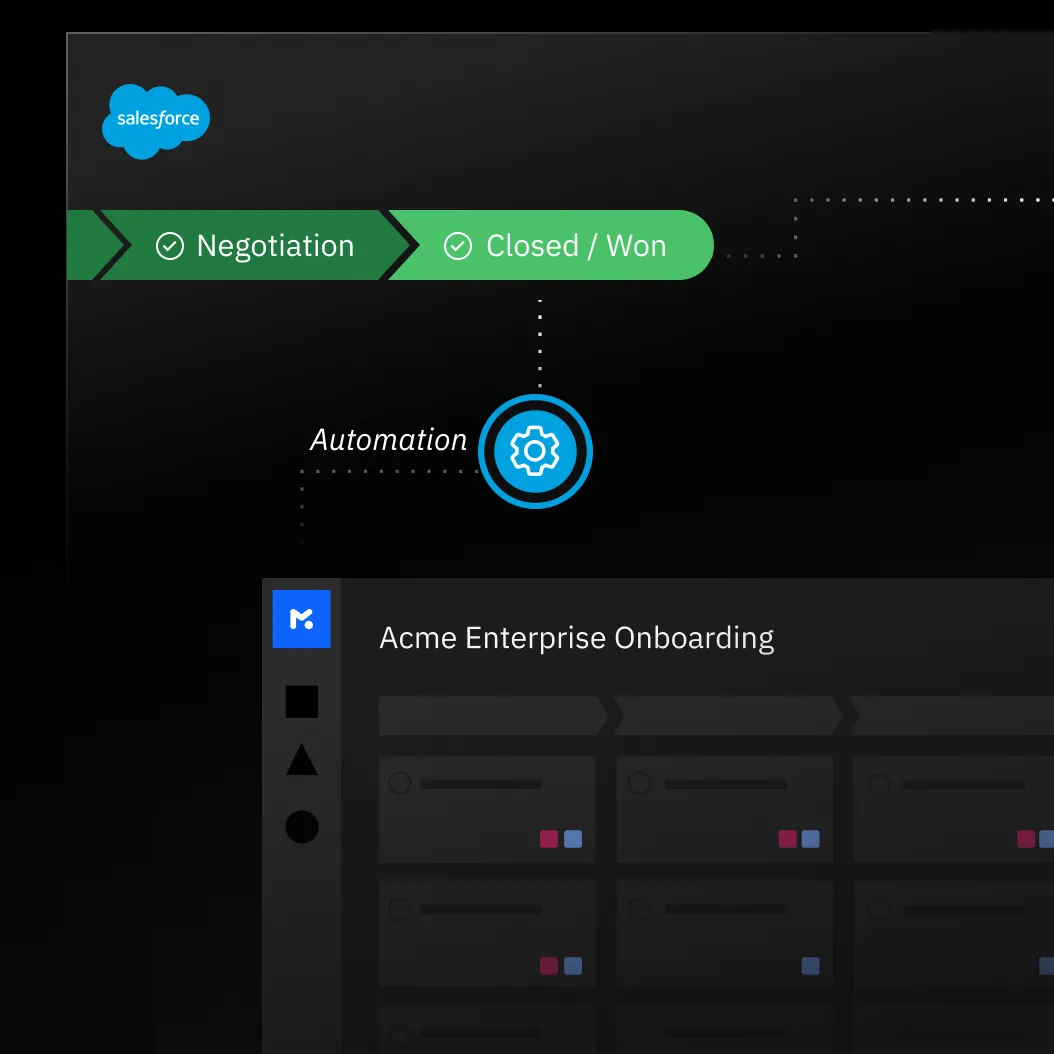Select the triangle icon in the left sidebar

click(x=301, y=763)
